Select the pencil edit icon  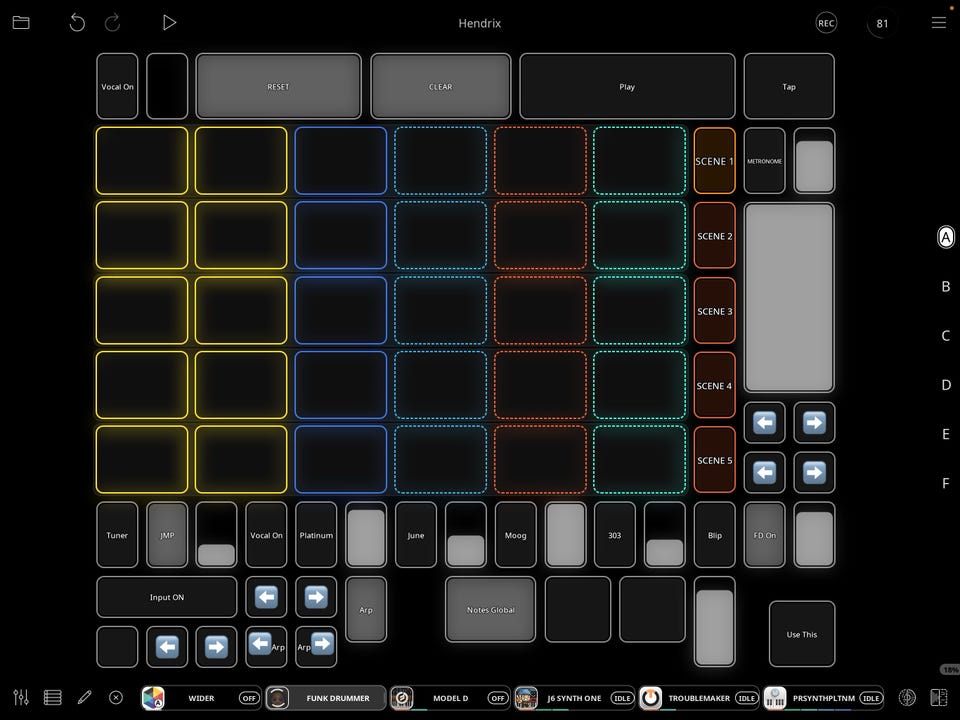pyautogui.click(x=84, y=697)
